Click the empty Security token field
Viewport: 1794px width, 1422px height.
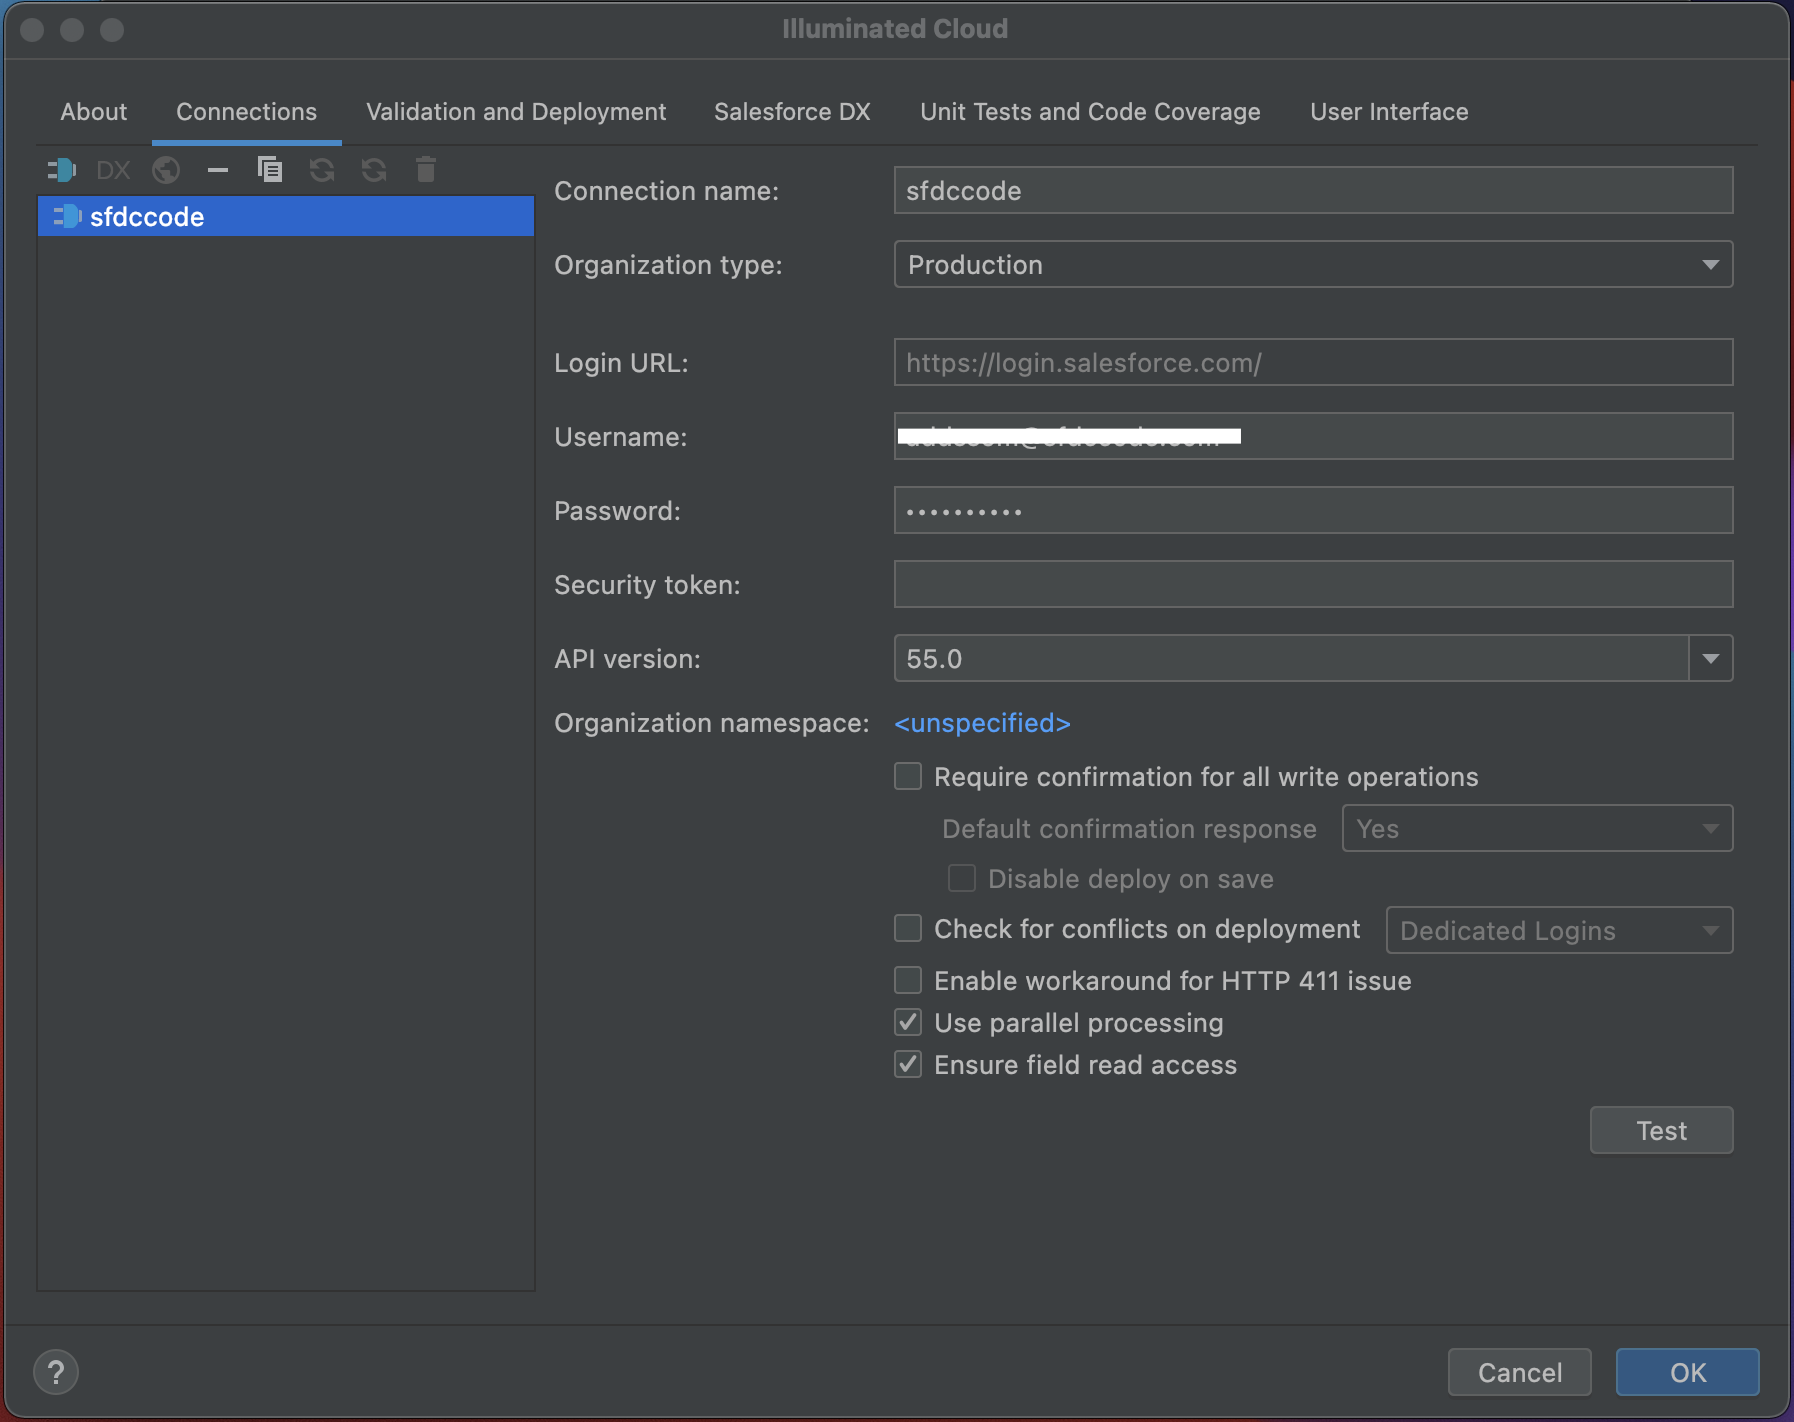tap(1313, 584)
